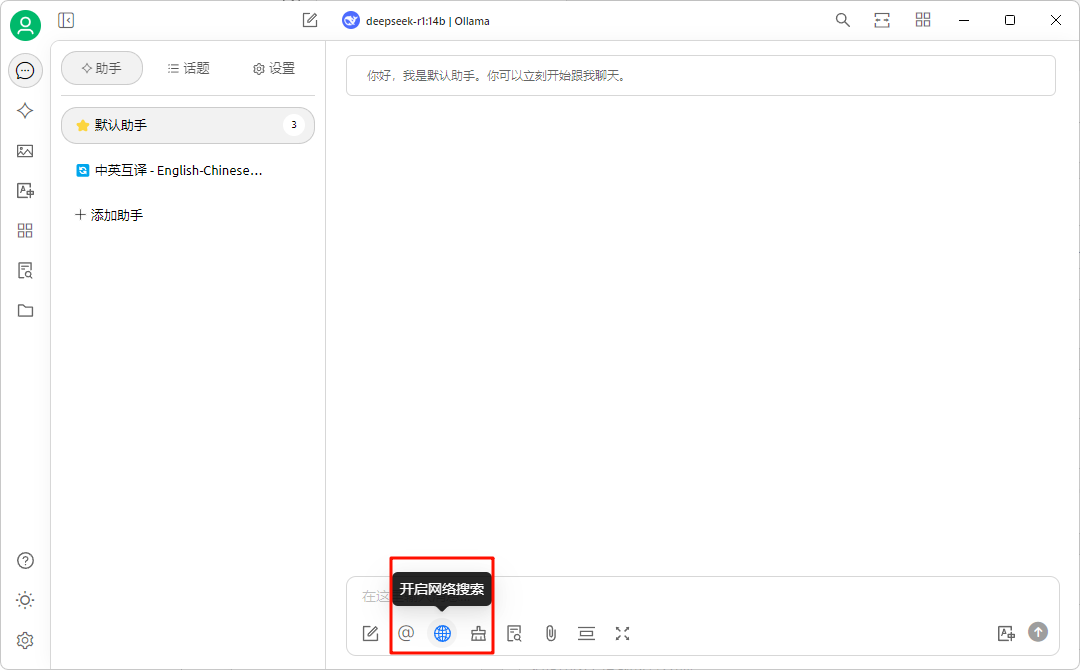Open the agents sparkle icon in sidebar

tap(25, 110)
